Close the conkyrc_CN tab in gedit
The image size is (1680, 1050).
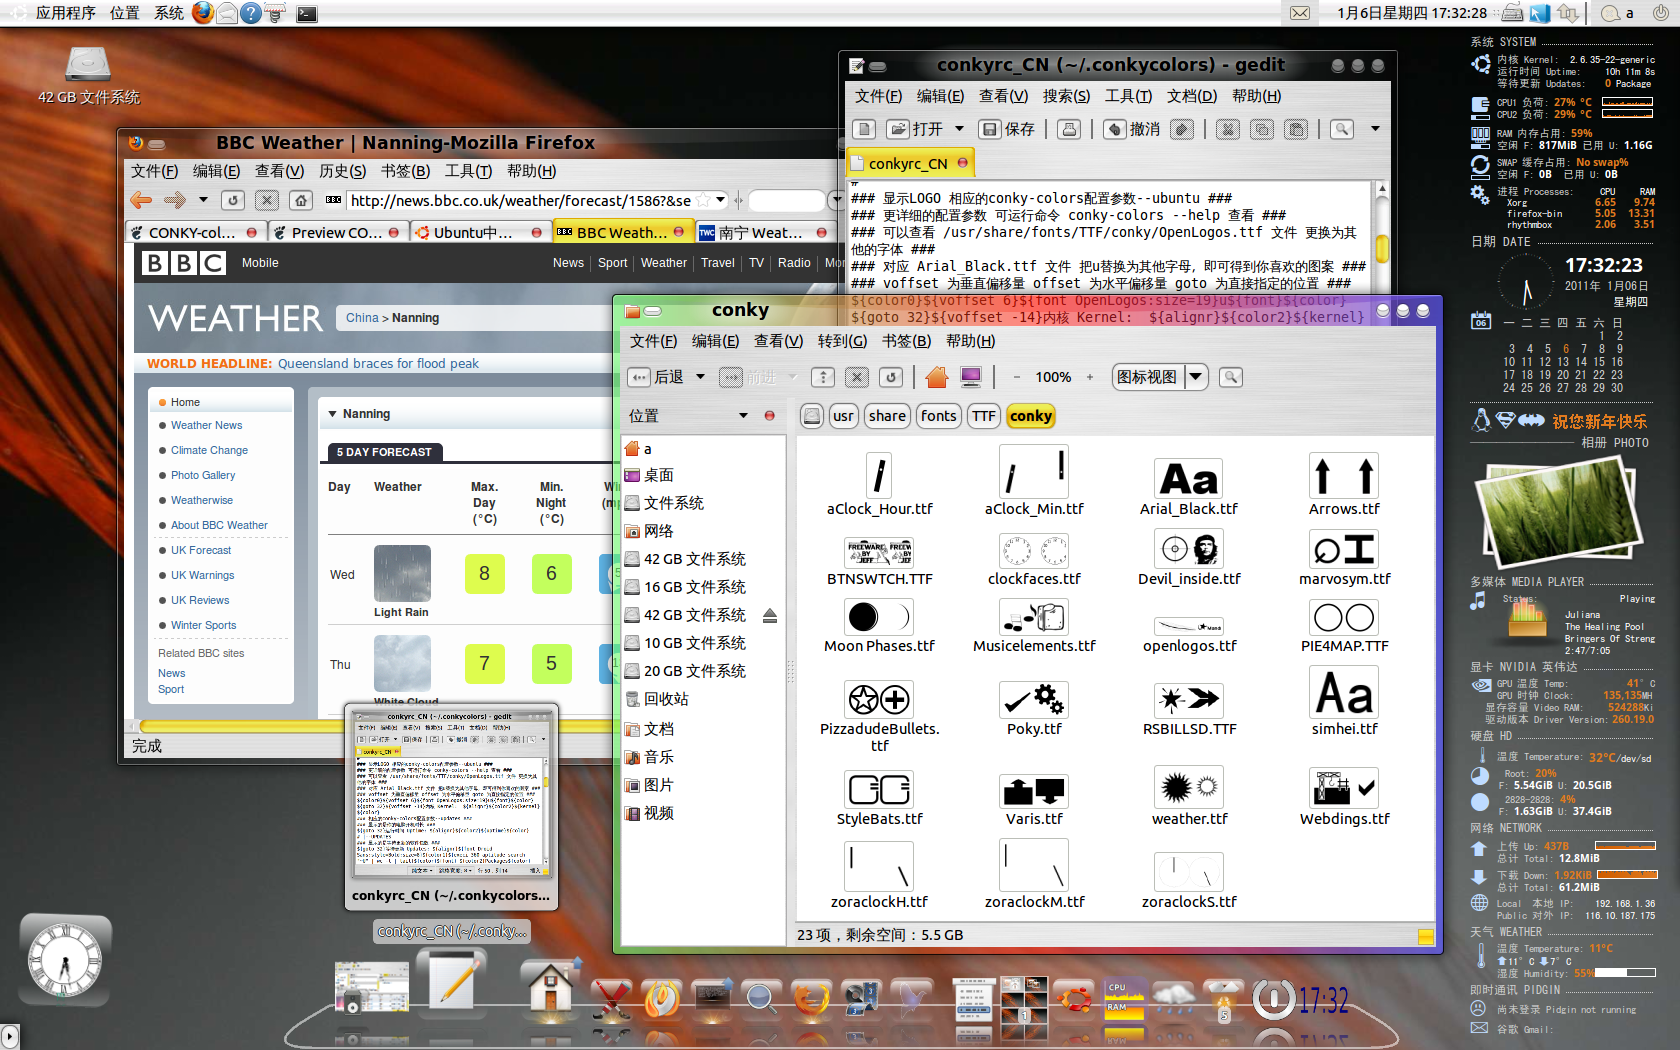[962, 162]
